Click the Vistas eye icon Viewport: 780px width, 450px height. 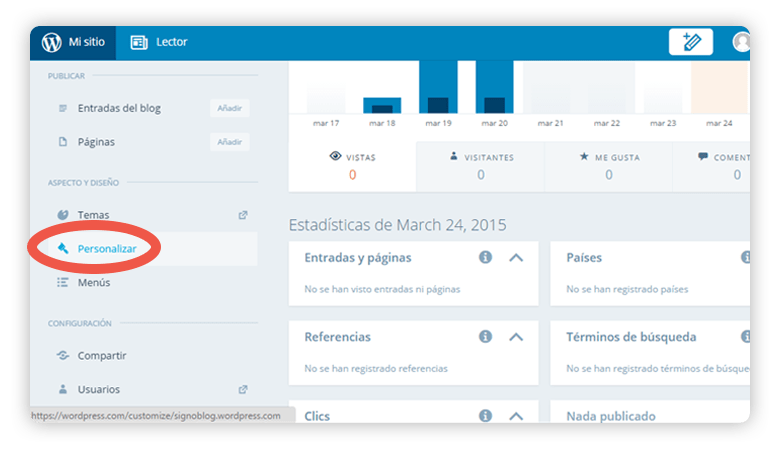tap(335, 156)
